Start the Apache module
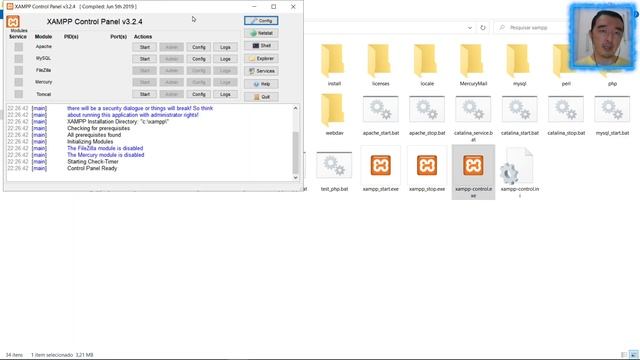This screenshot has height=360, width=640. pos(144,47)
